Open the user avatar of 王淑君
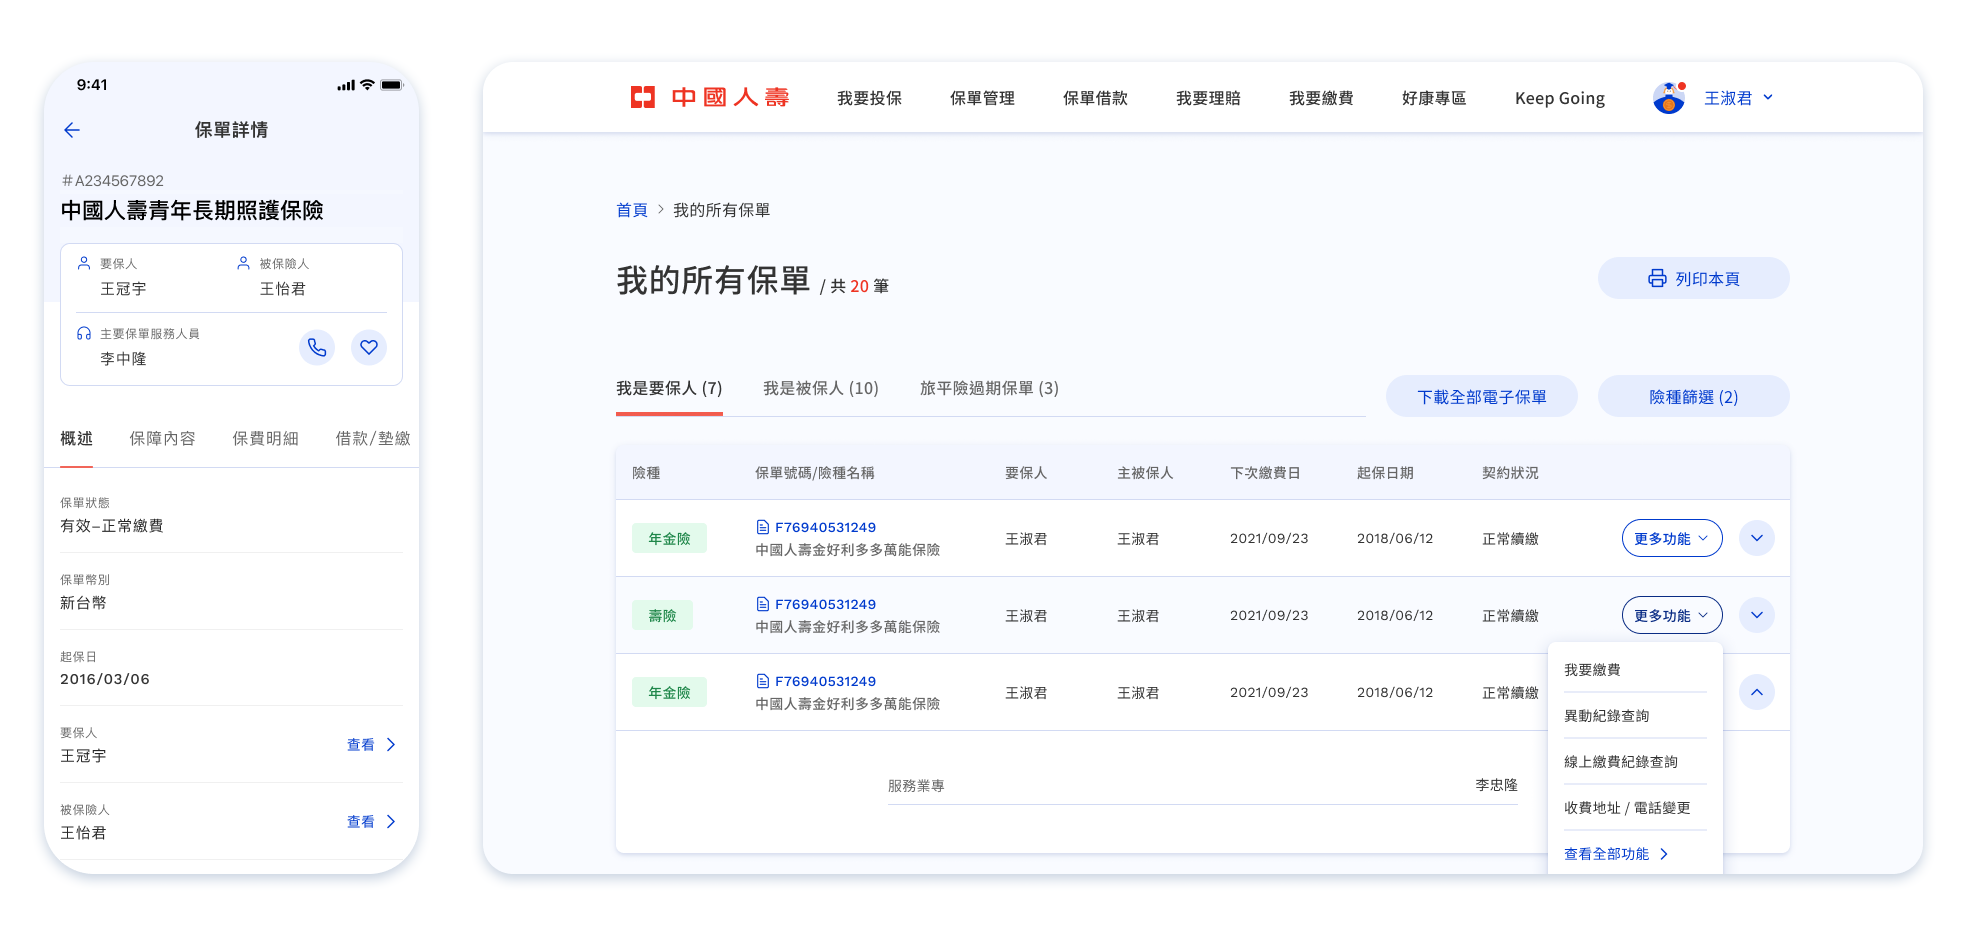The width and height of the screenshot is (1961, 938). coord(1669,98)
